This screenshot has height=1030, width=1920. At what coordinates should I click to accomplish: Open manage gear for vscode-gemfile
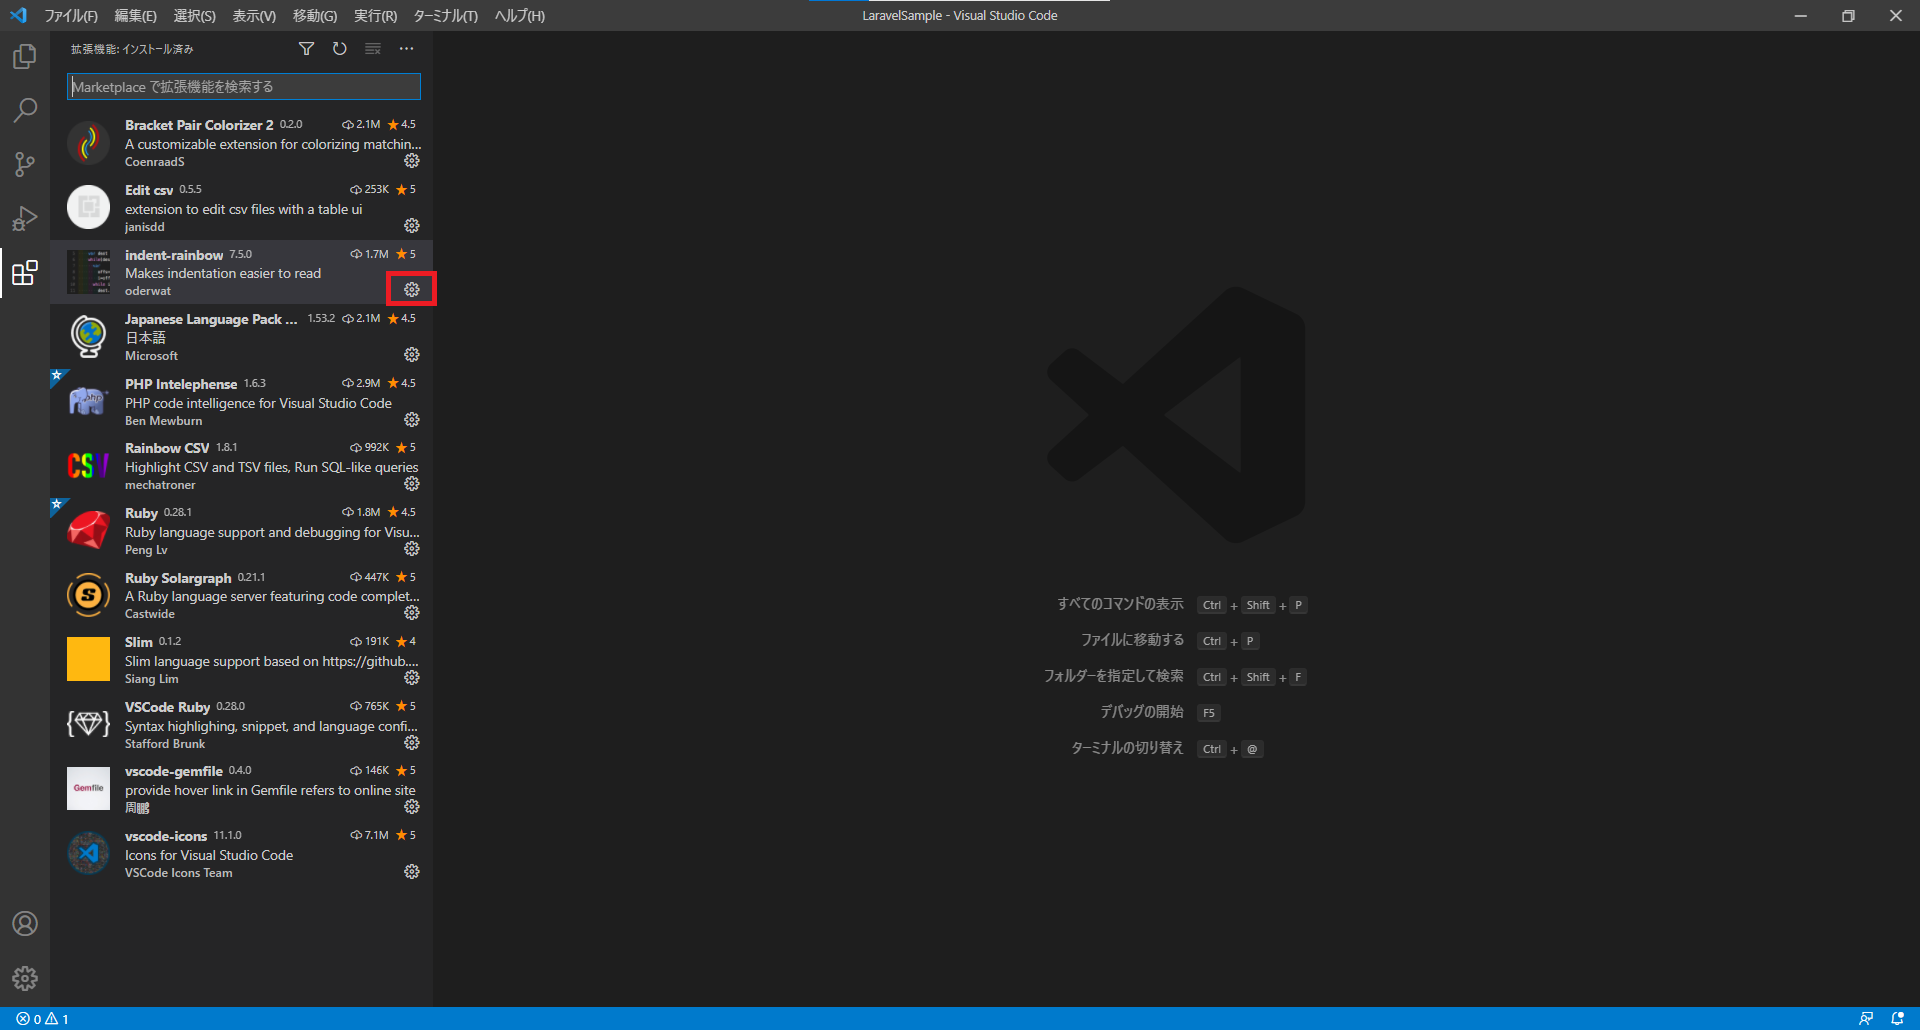tap(412, 807)
